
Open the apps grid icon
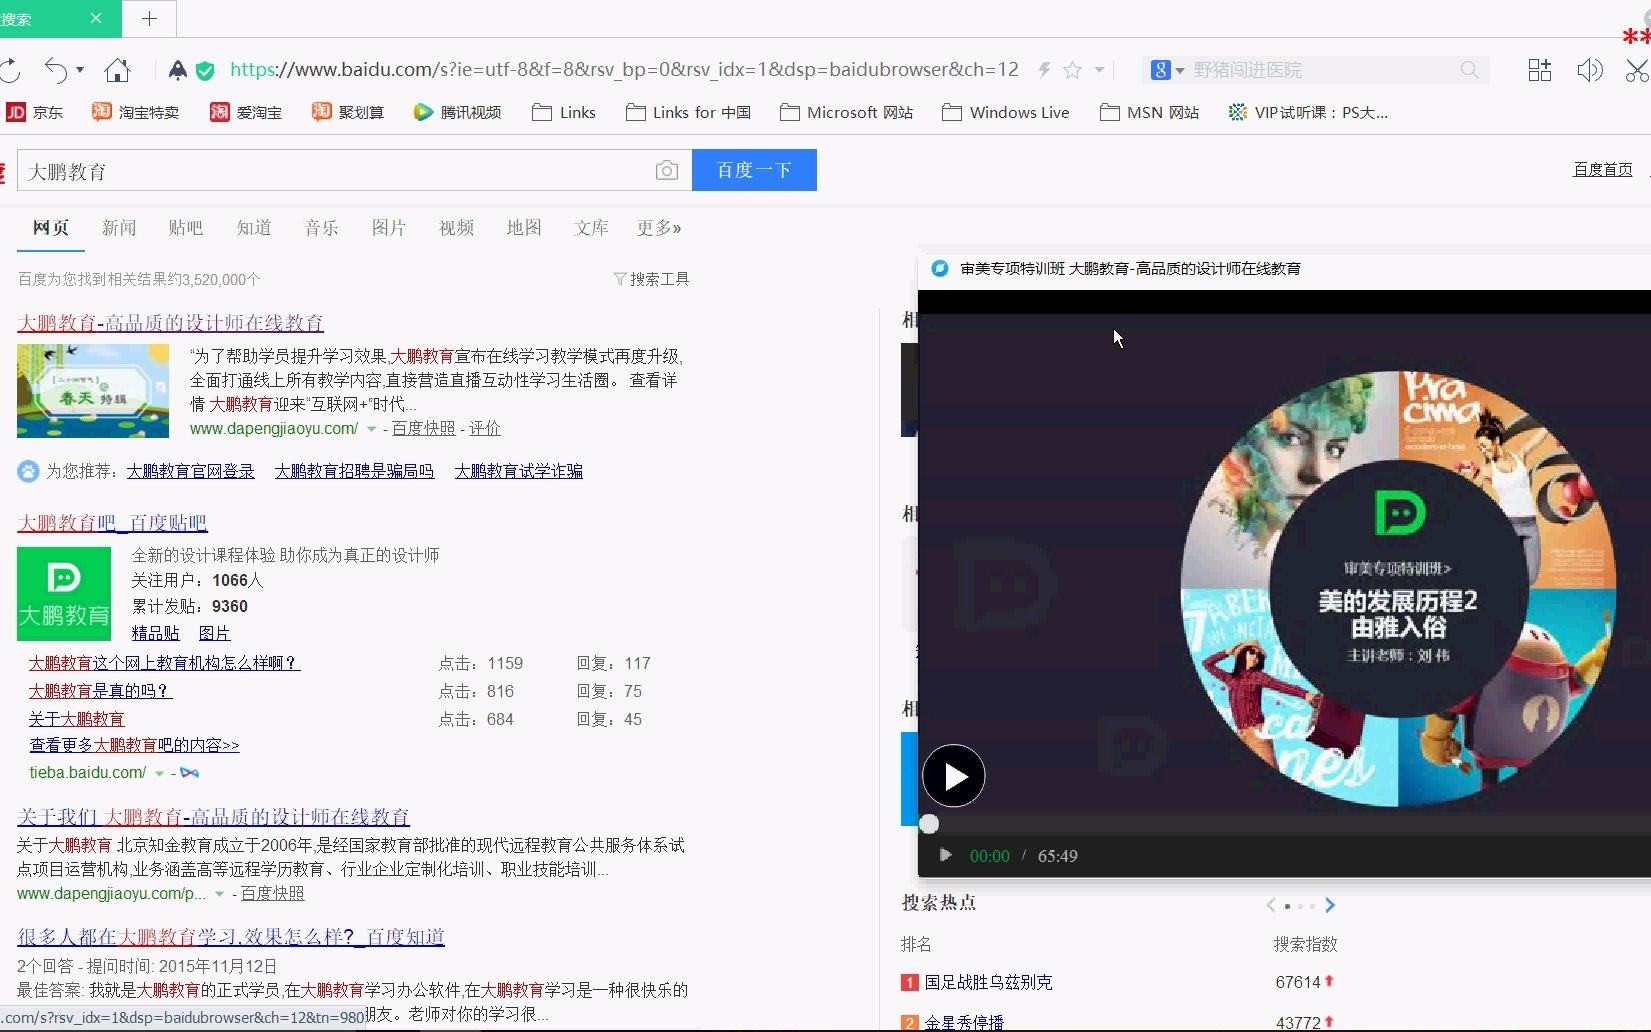click(1540, 70)
